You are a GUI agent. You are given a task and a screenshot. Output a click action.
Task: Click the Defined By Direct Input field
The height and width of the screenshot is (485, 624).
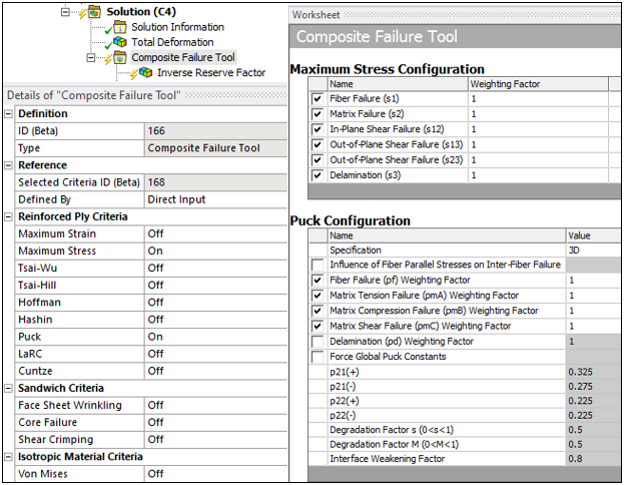point(212,199)
